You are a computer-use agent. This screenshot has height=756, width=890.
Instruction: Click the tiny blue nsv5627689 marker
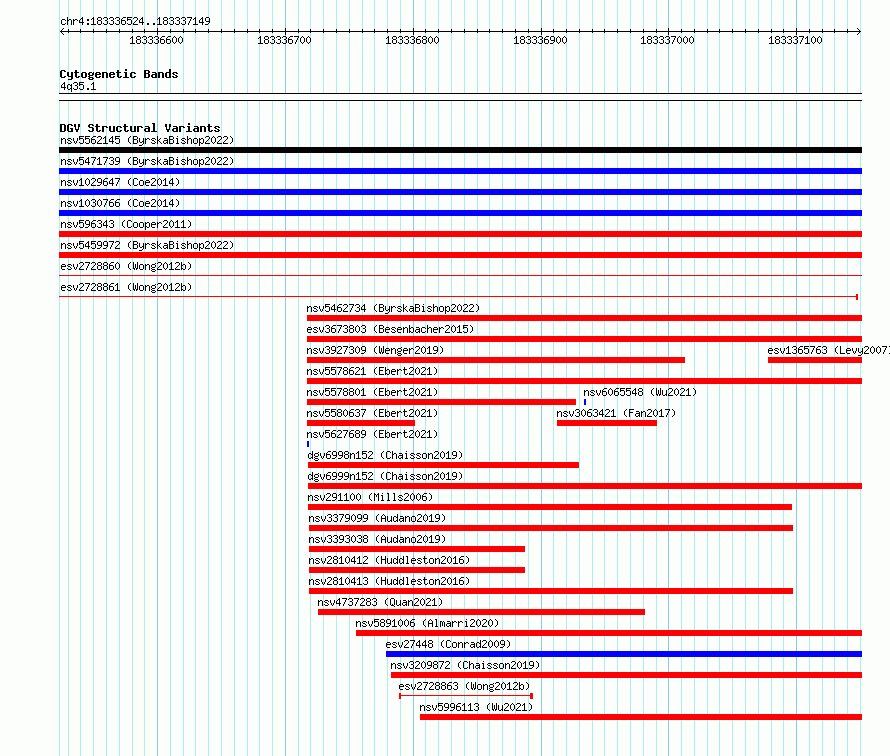coord(308,444)
